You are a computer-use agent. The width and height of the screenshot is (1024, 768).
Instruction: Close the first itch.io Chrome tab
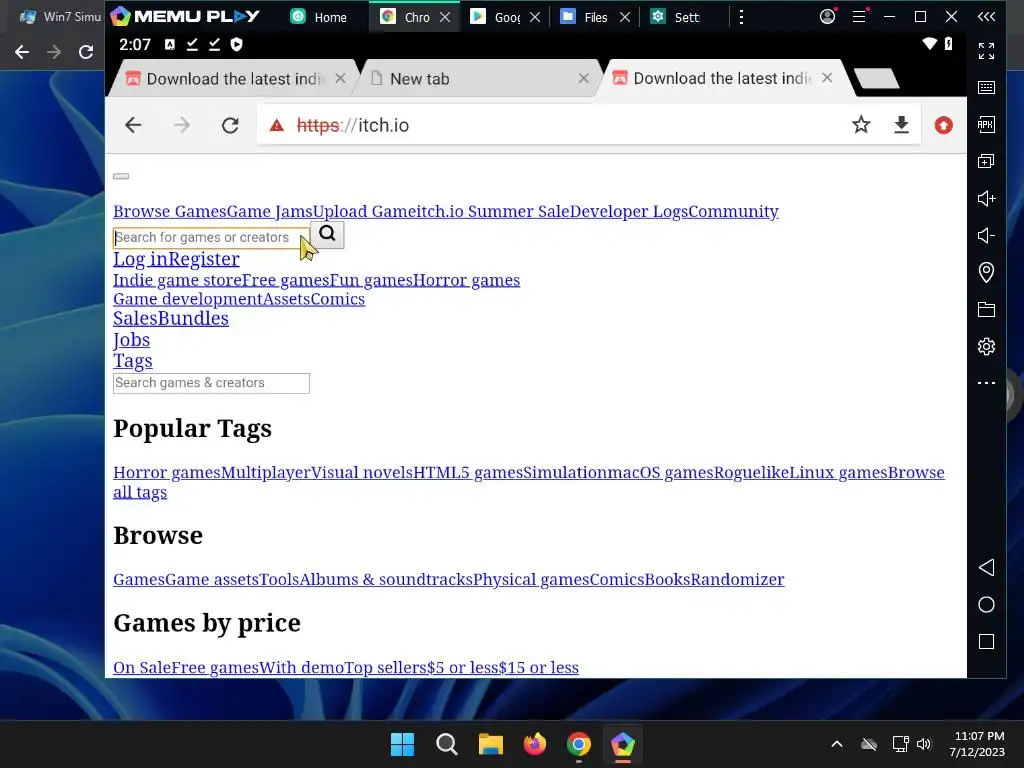340,78
